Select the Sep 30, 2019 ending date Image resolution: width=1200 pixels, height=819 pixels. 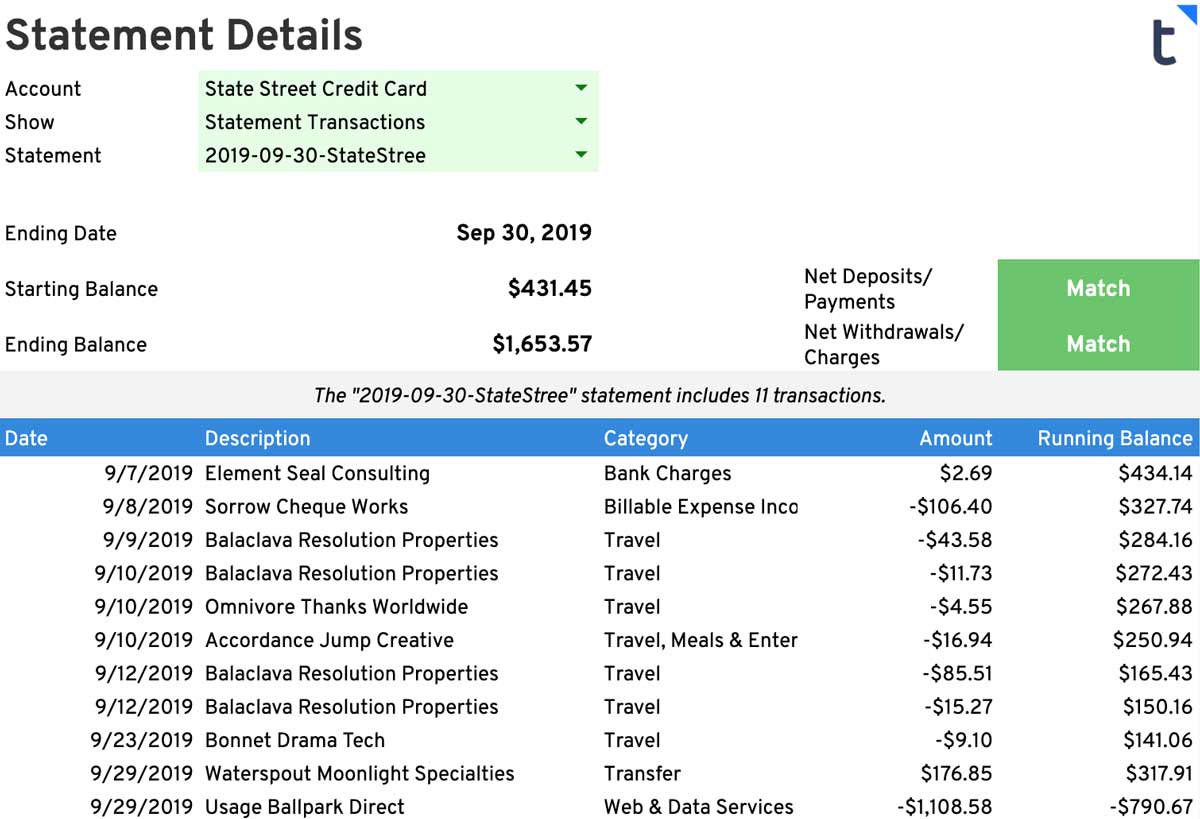[524, 233]
